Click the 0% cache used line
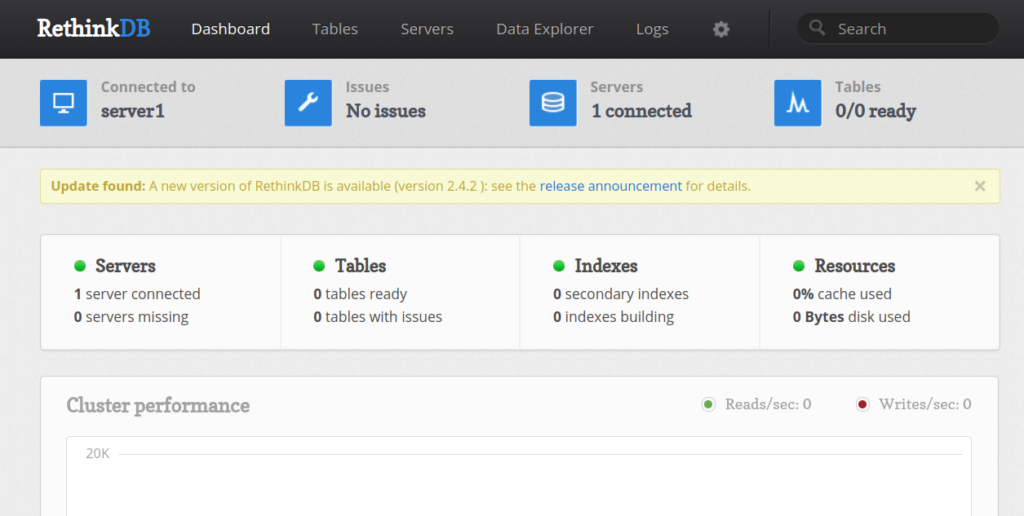Image resolution: width=1024 pixels, height=516 pixels. coord(842,294)
